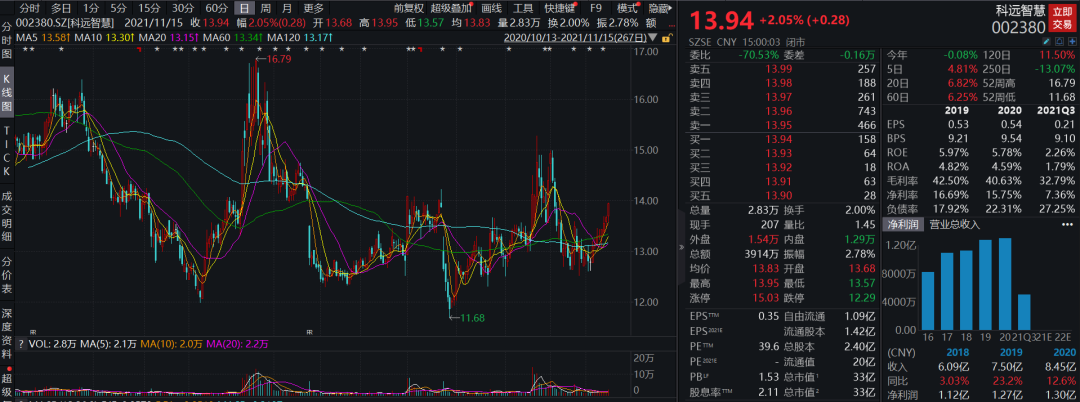
Task: Toggle the 超级叠加 overlay option
Action: point(450,8)
